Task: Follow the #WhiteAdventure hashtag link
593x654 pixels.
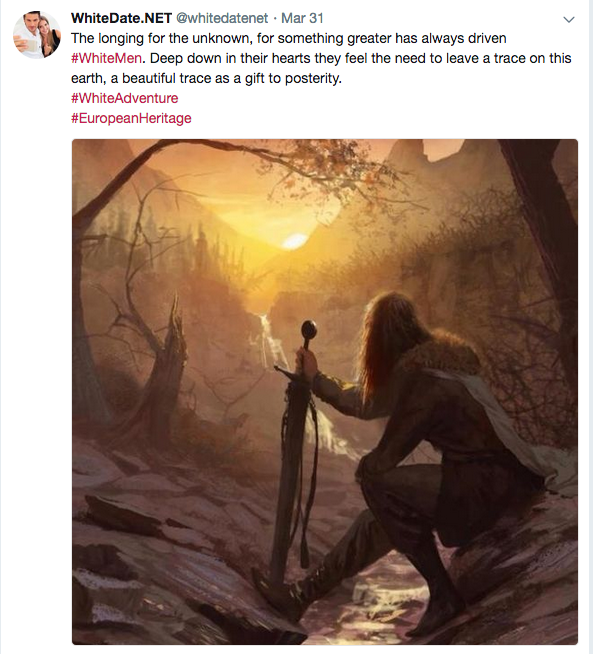Action: coord(124,98)
